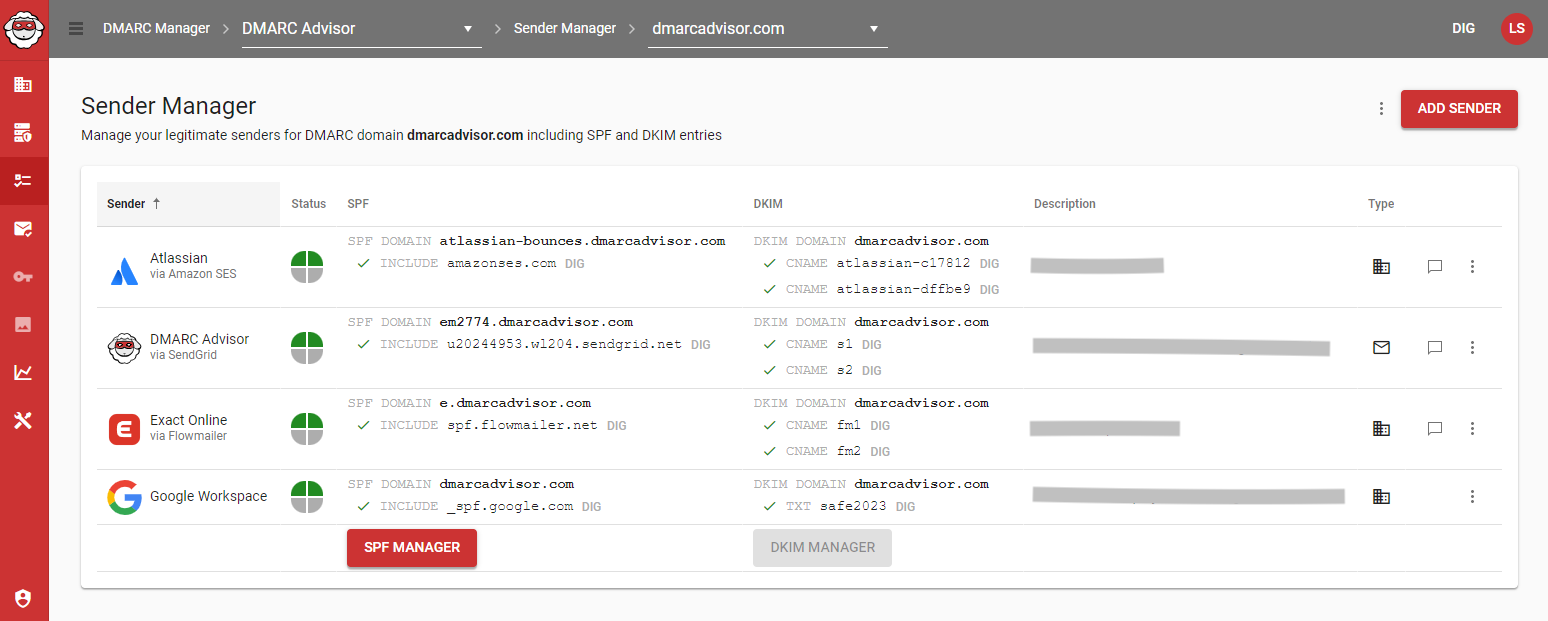Click the building type icon on Exact Online row
Viewport: 1548px width, 621px height.
pos(1381,428)
